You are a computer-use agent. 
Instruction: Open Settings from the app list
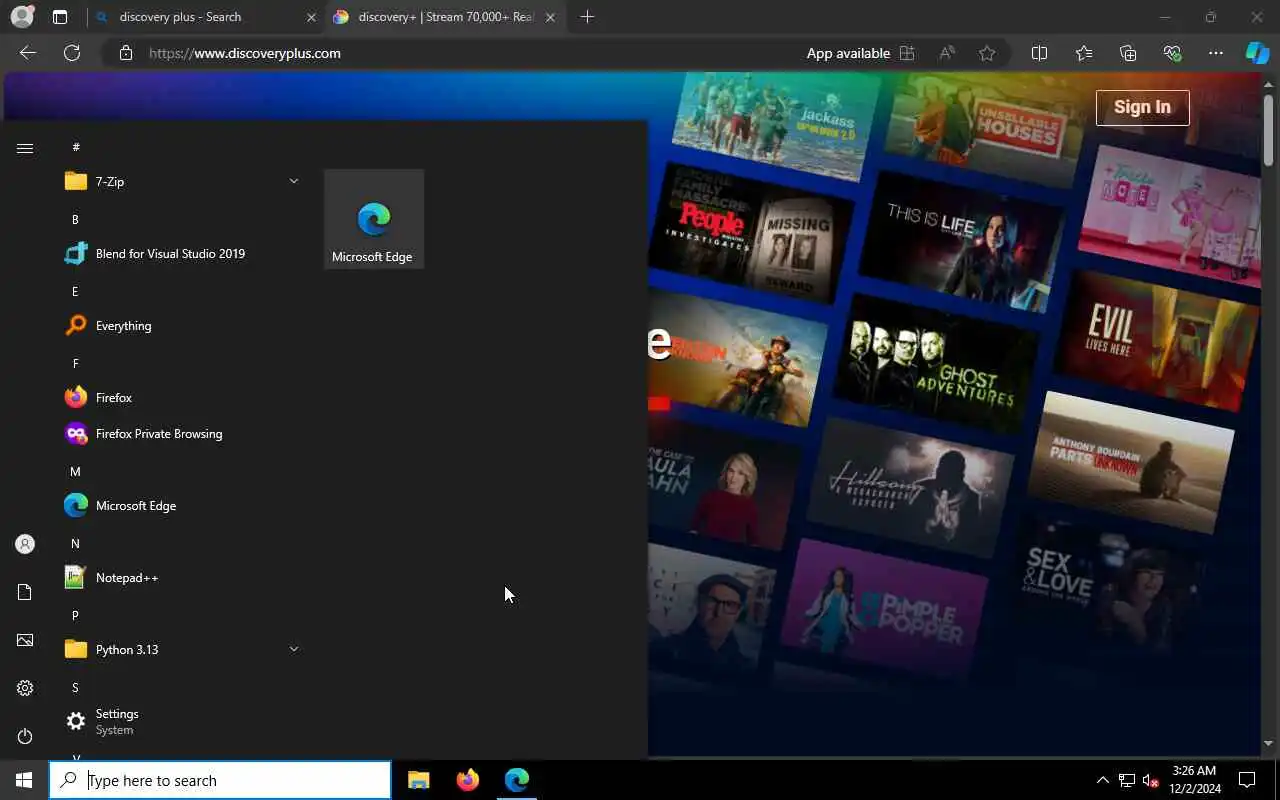[182, 721]
